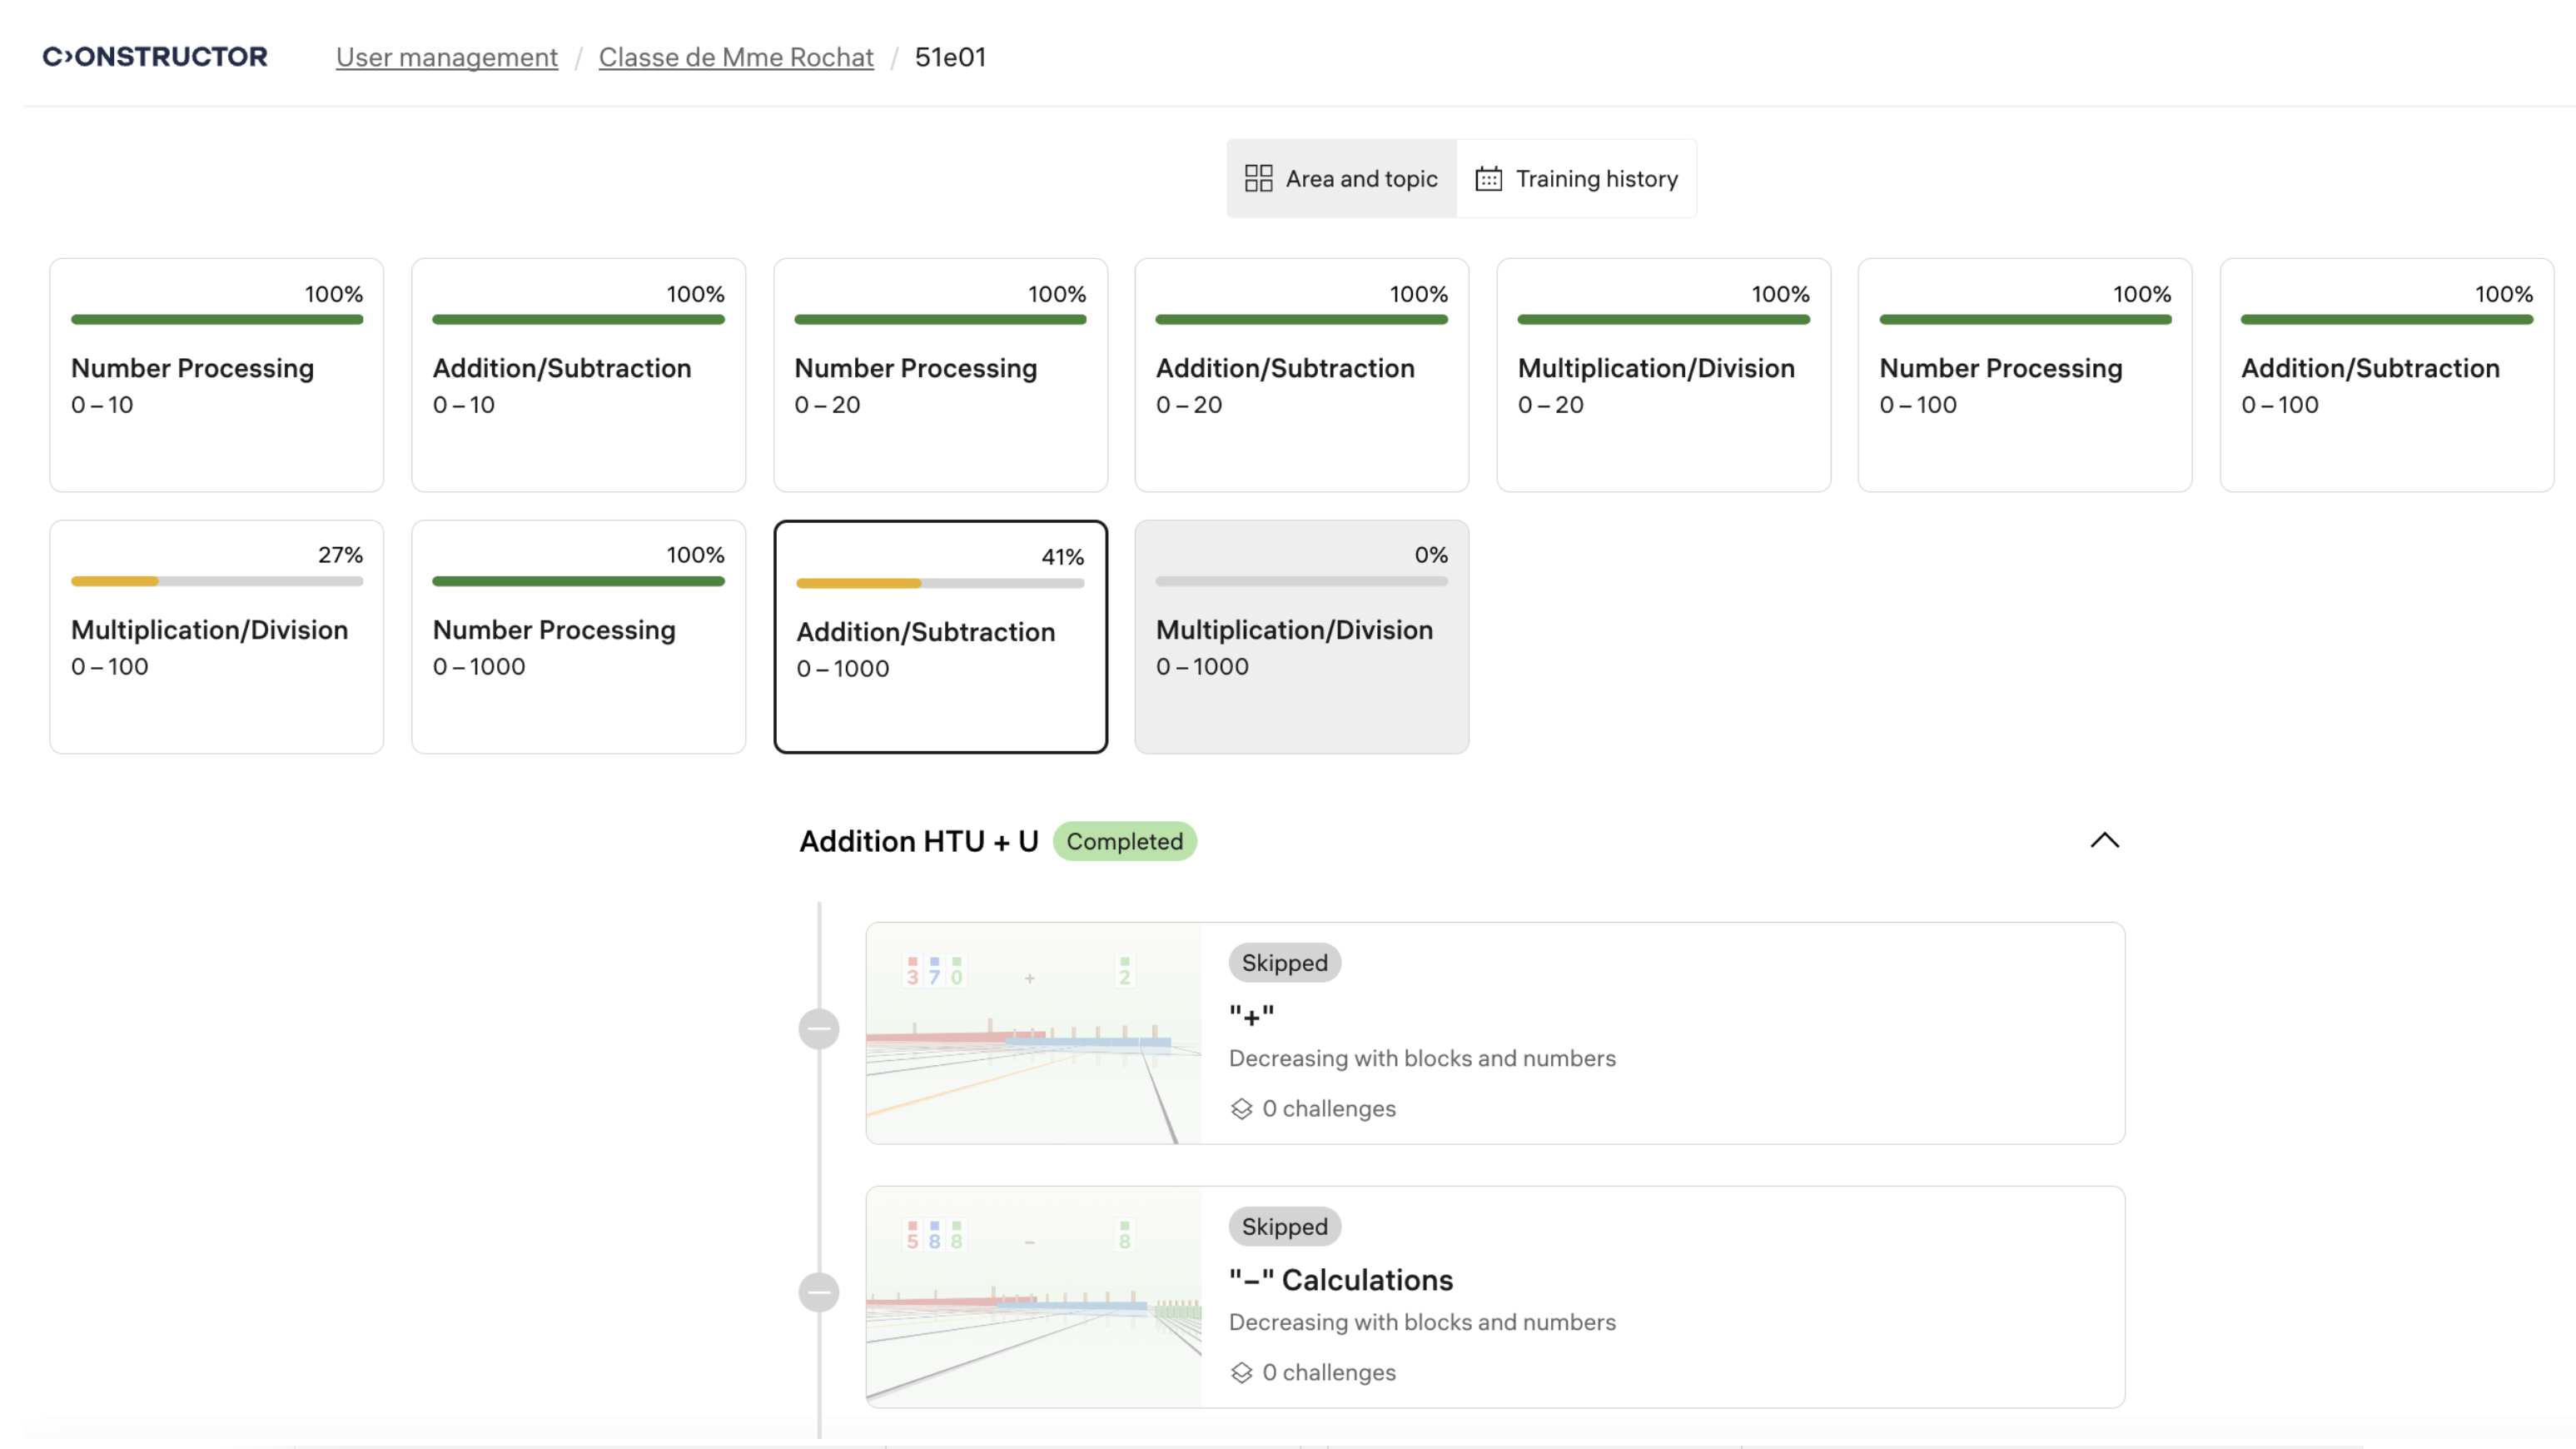Viewport: 2576px width, 1449px height.
Task: Open the "+" exercise thumbnail image
Action: [x=1033, y=1033]
